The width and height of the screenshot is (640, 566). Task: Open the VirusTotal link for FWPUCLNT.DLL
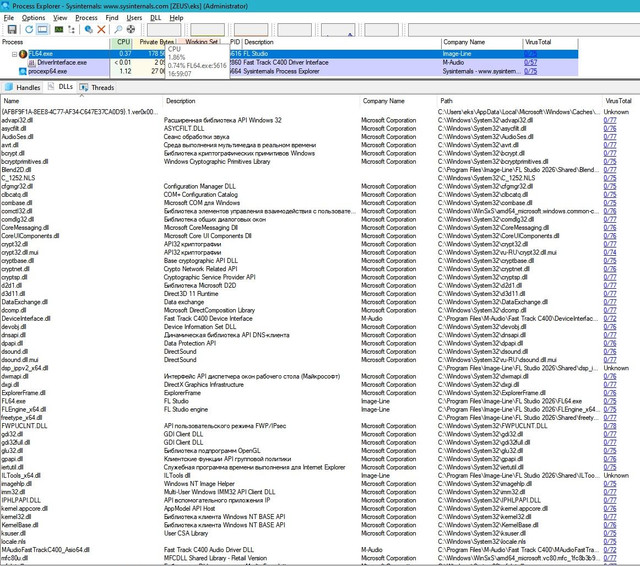(x=610, y=426)
